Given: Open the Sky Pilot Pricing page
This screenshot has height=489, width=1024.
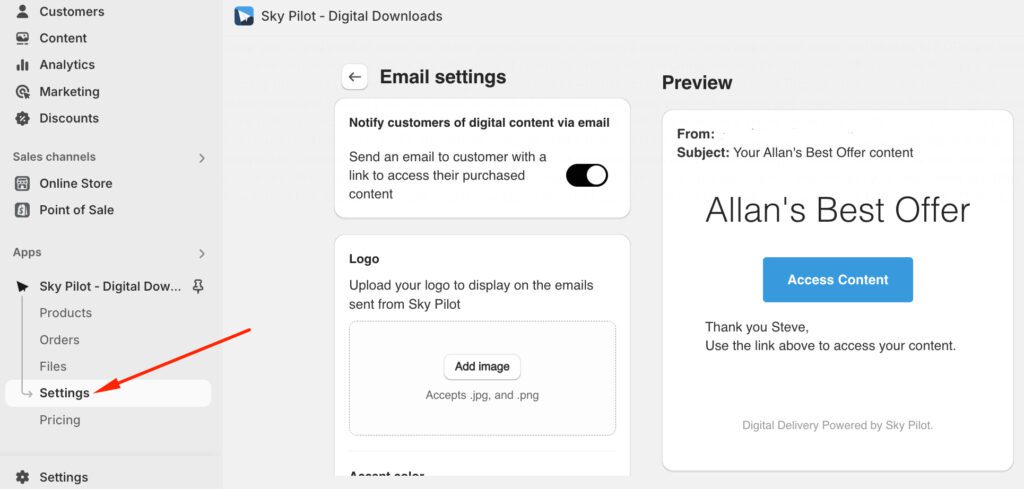Looking at the screenshot, I should (x=59, y=420).
